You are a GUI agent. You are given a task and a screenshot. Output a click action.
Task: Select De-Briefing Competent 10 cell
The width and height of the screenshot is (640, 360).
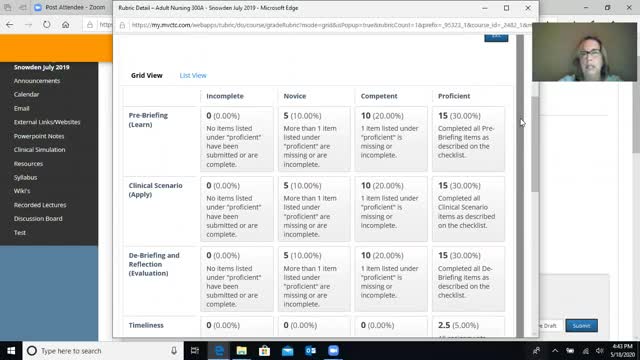(391, 279)
